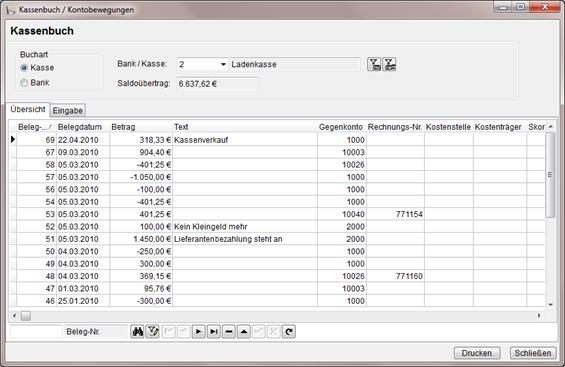Sort by Beleg-Nr. column header
The width and height of the screenshot is (565, 367).
36,127
